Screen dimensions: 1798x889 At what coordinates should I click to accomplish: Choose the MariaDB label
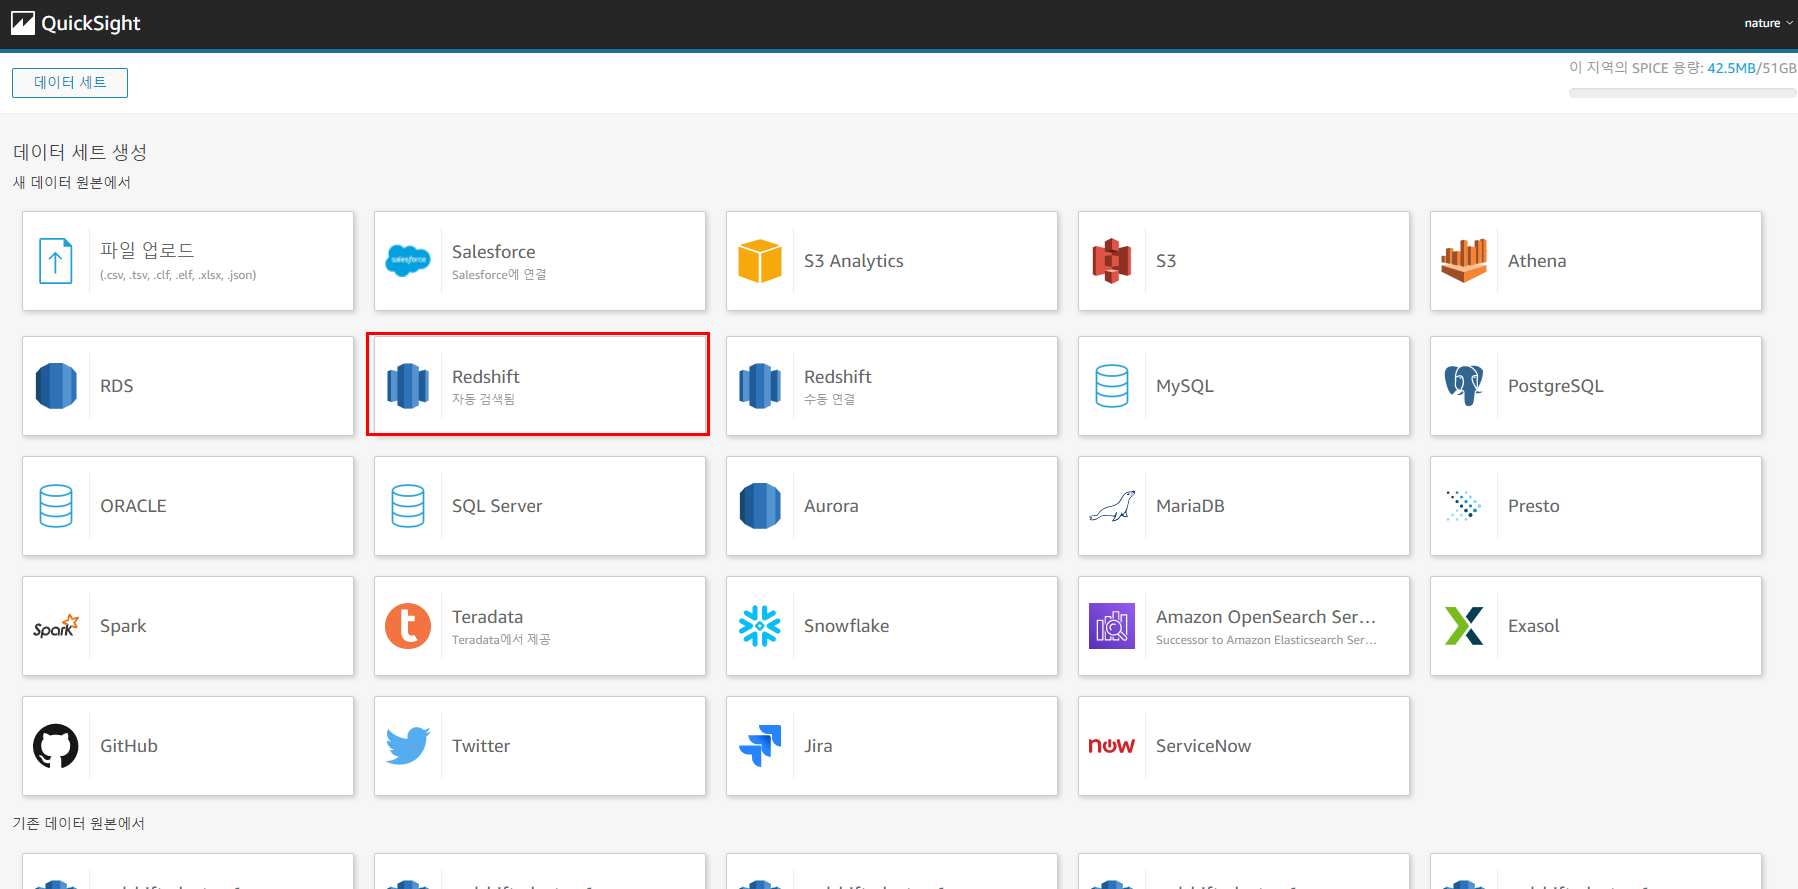coord(1190,506)
